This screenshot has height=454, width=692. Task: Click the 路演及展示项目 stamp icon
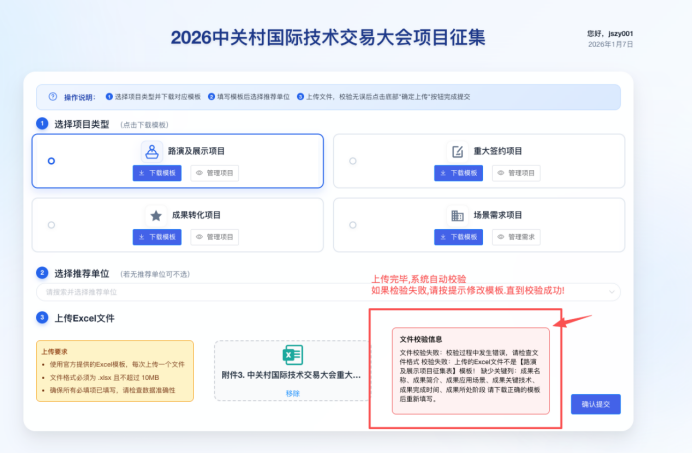tap(152, 152)
